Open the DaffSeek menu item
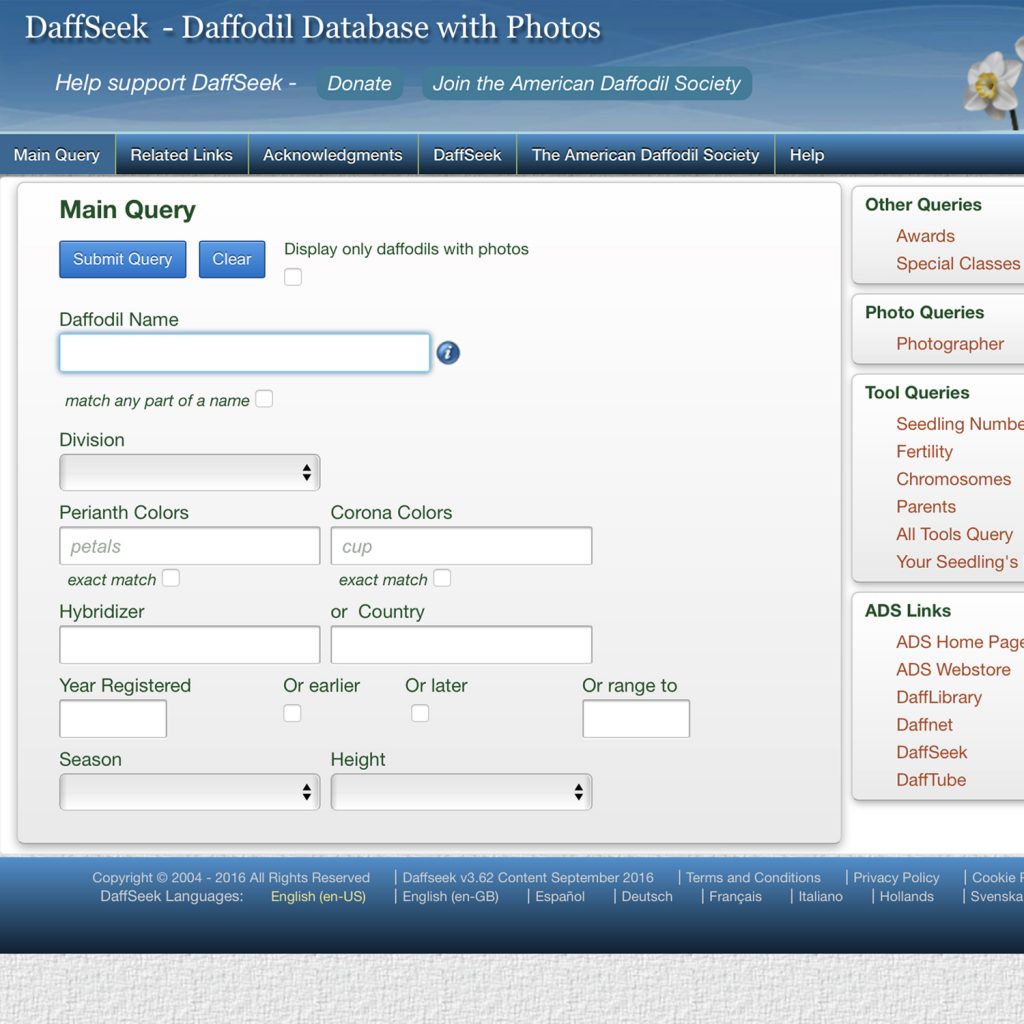The height and width of the screenshot is (1024, 1024). (467, 155)
